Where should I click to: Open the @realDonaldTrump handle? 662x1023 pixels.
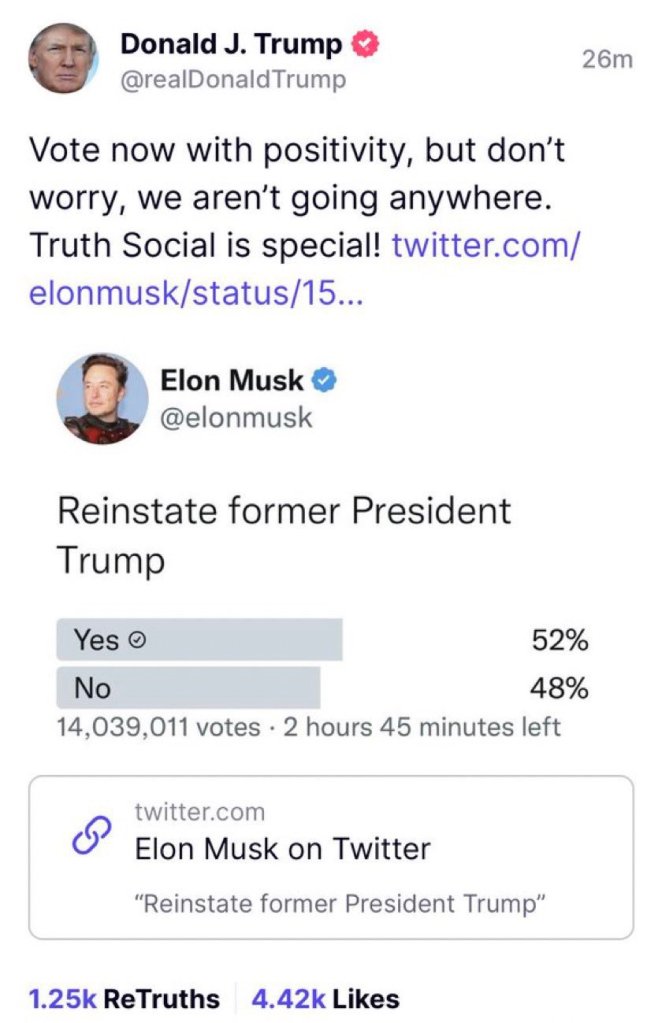233,80
